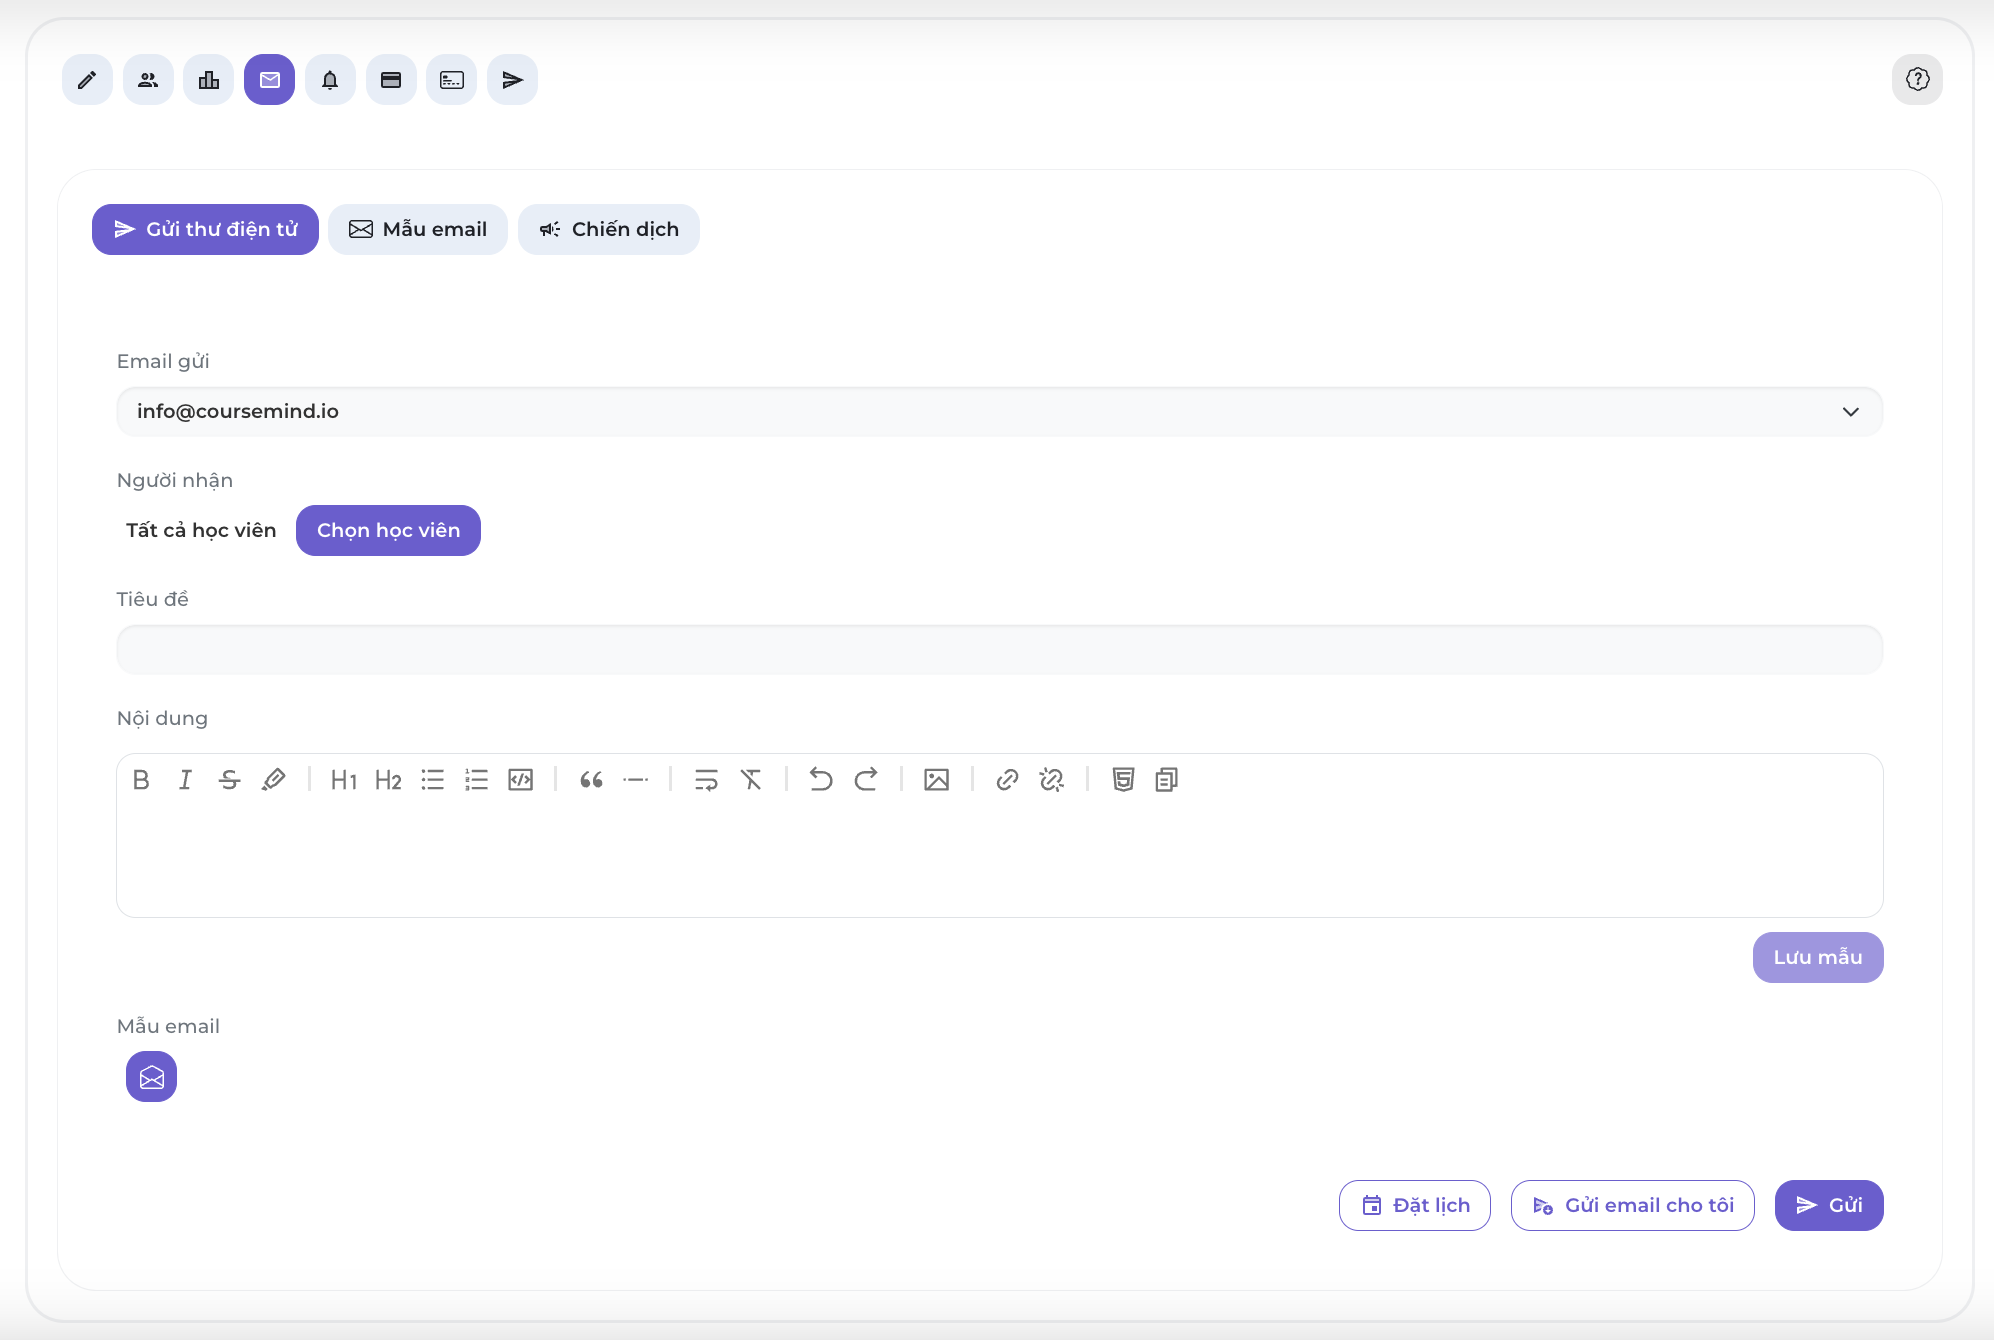Open the email template envelope icon

(151, 1077)
